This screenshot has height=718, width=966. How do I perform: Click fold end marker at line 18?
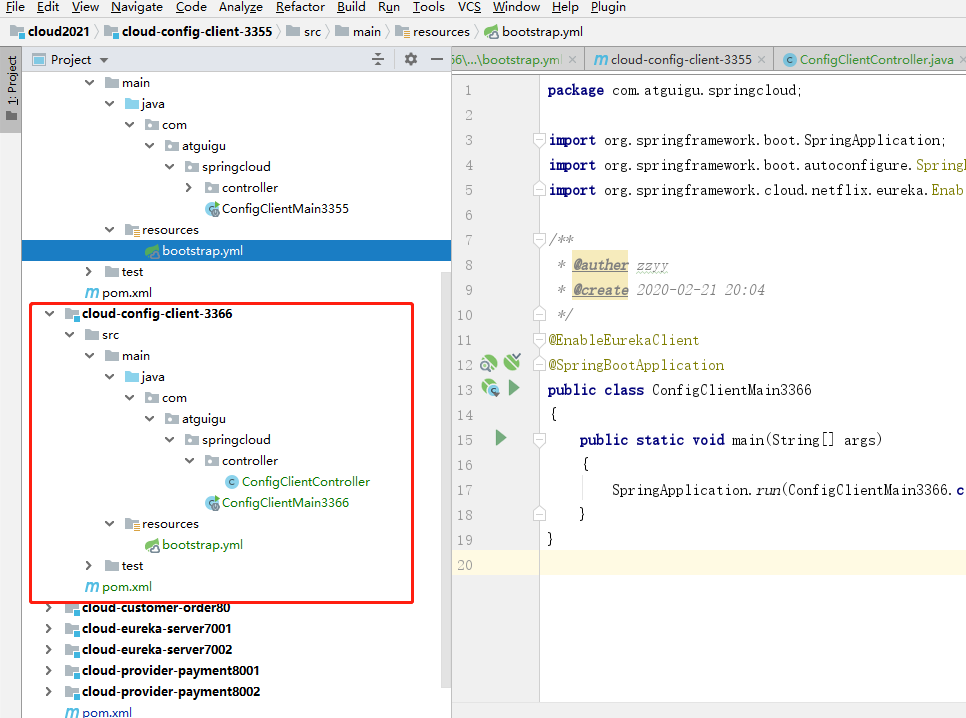[539, 513]
